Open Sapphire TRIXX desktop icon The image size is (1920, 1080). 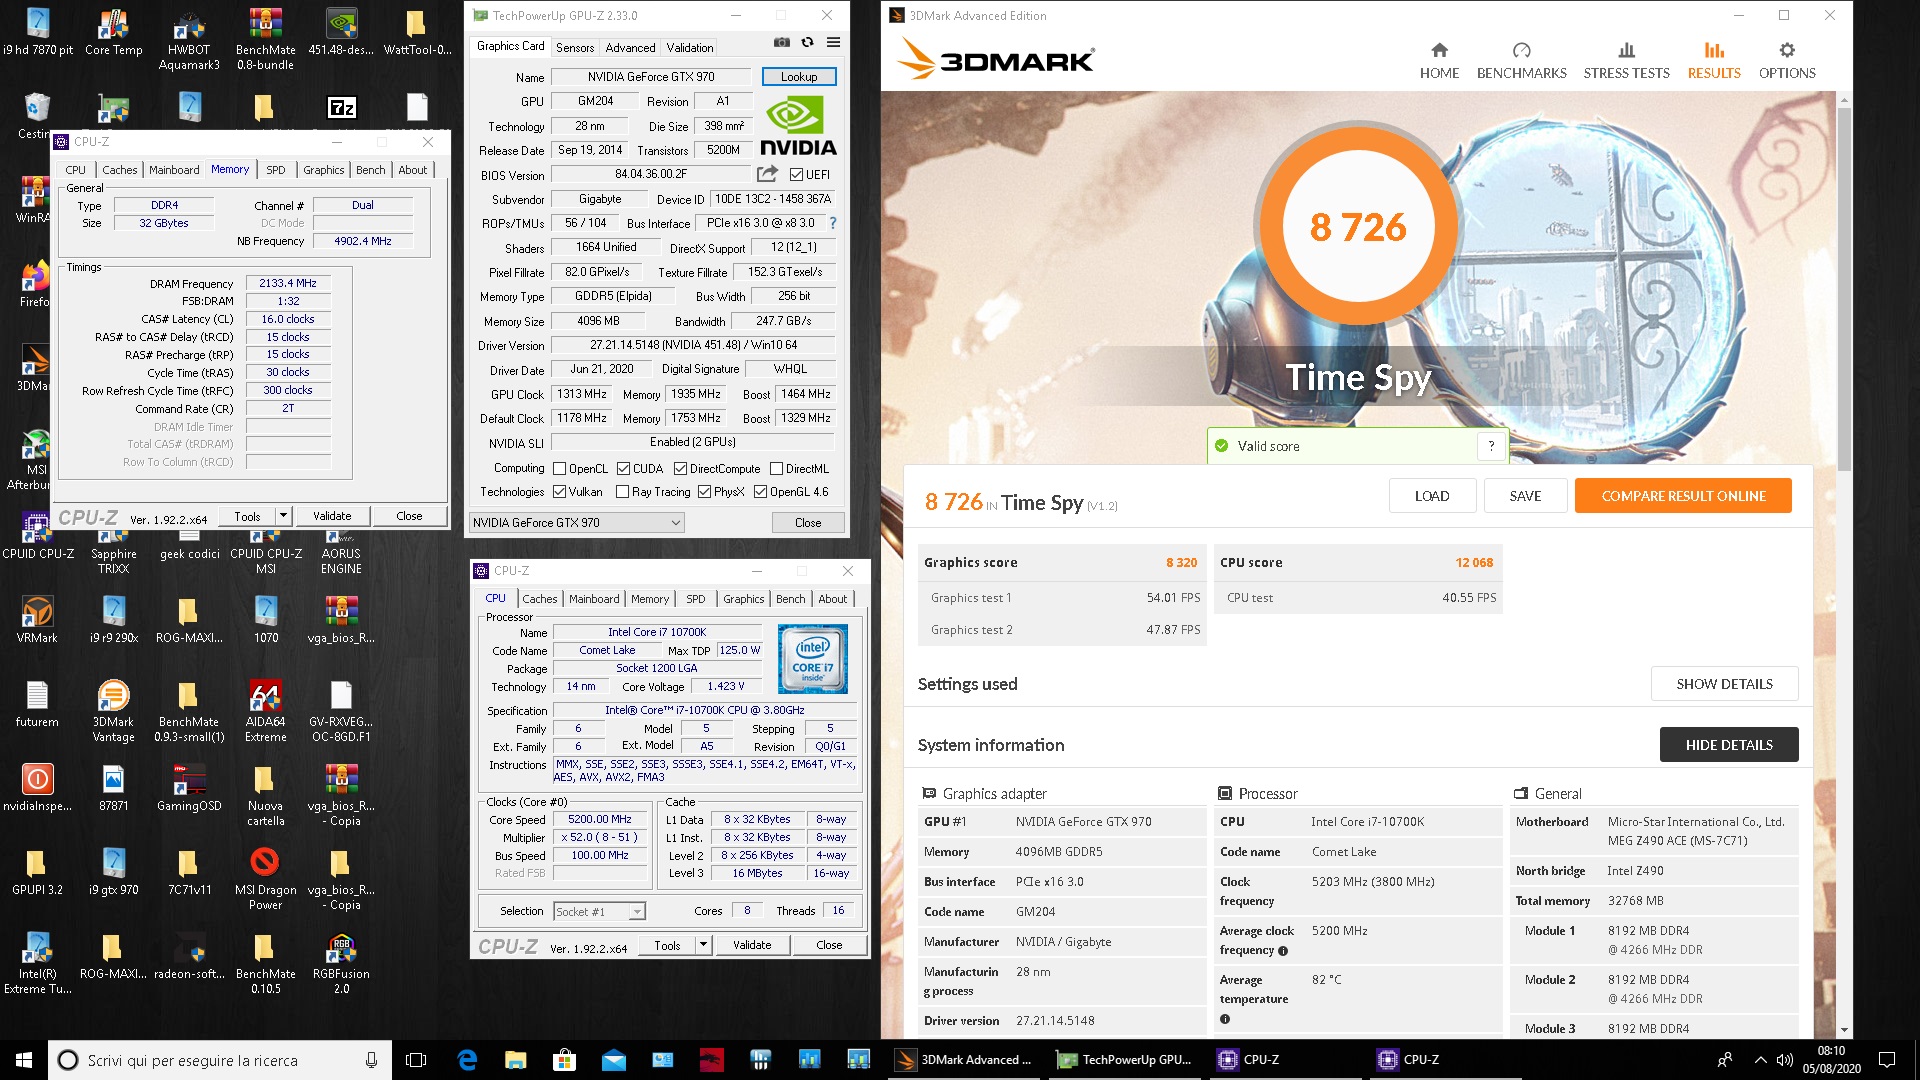click(x=113, y=551)
